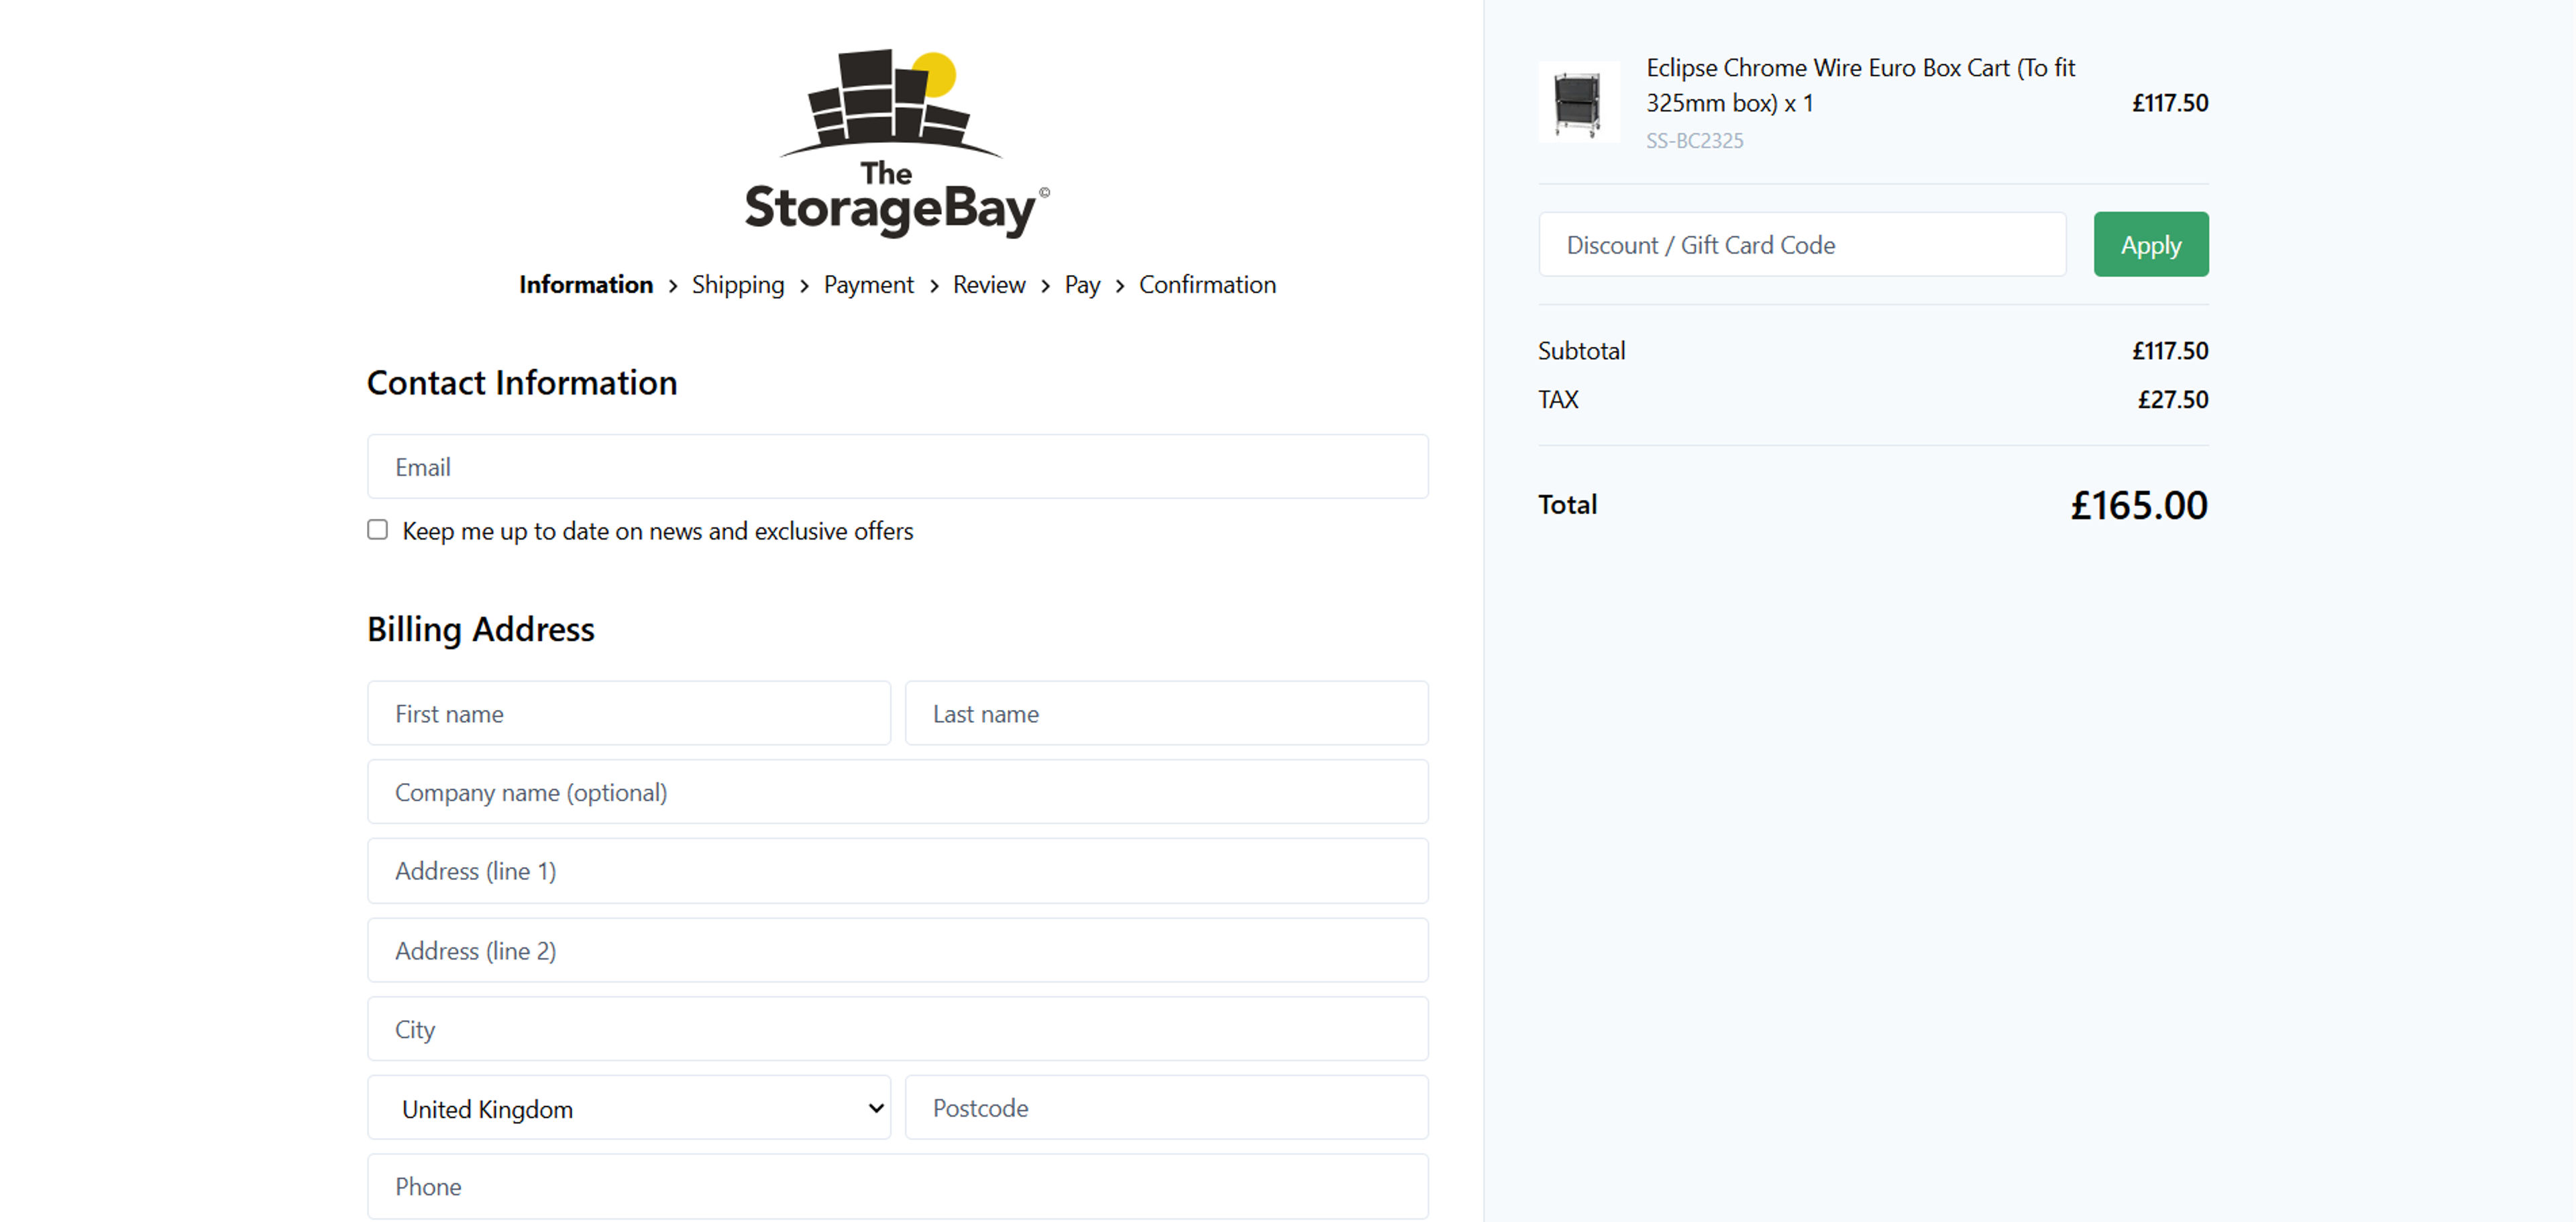
Task: Click the Address line 1 field
Action: click(897, 870)
